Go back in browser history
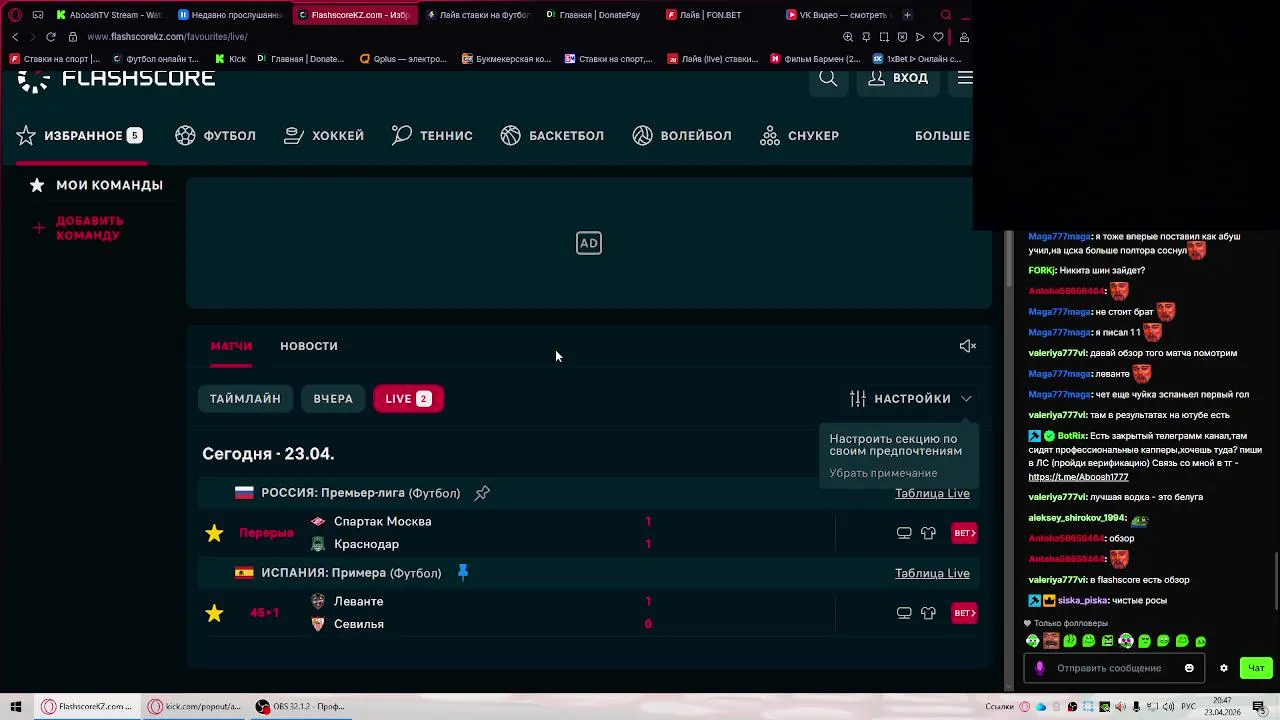Image resolution: width=1280 pixels, height=720 pixels. [14, 37]
